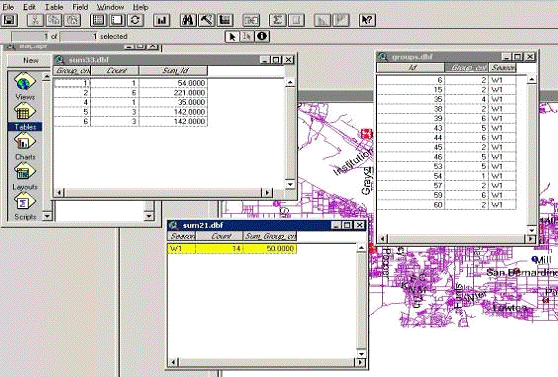Open the Field menu
The height and width of the screenshot is (377, 558).
click(80, 7)
